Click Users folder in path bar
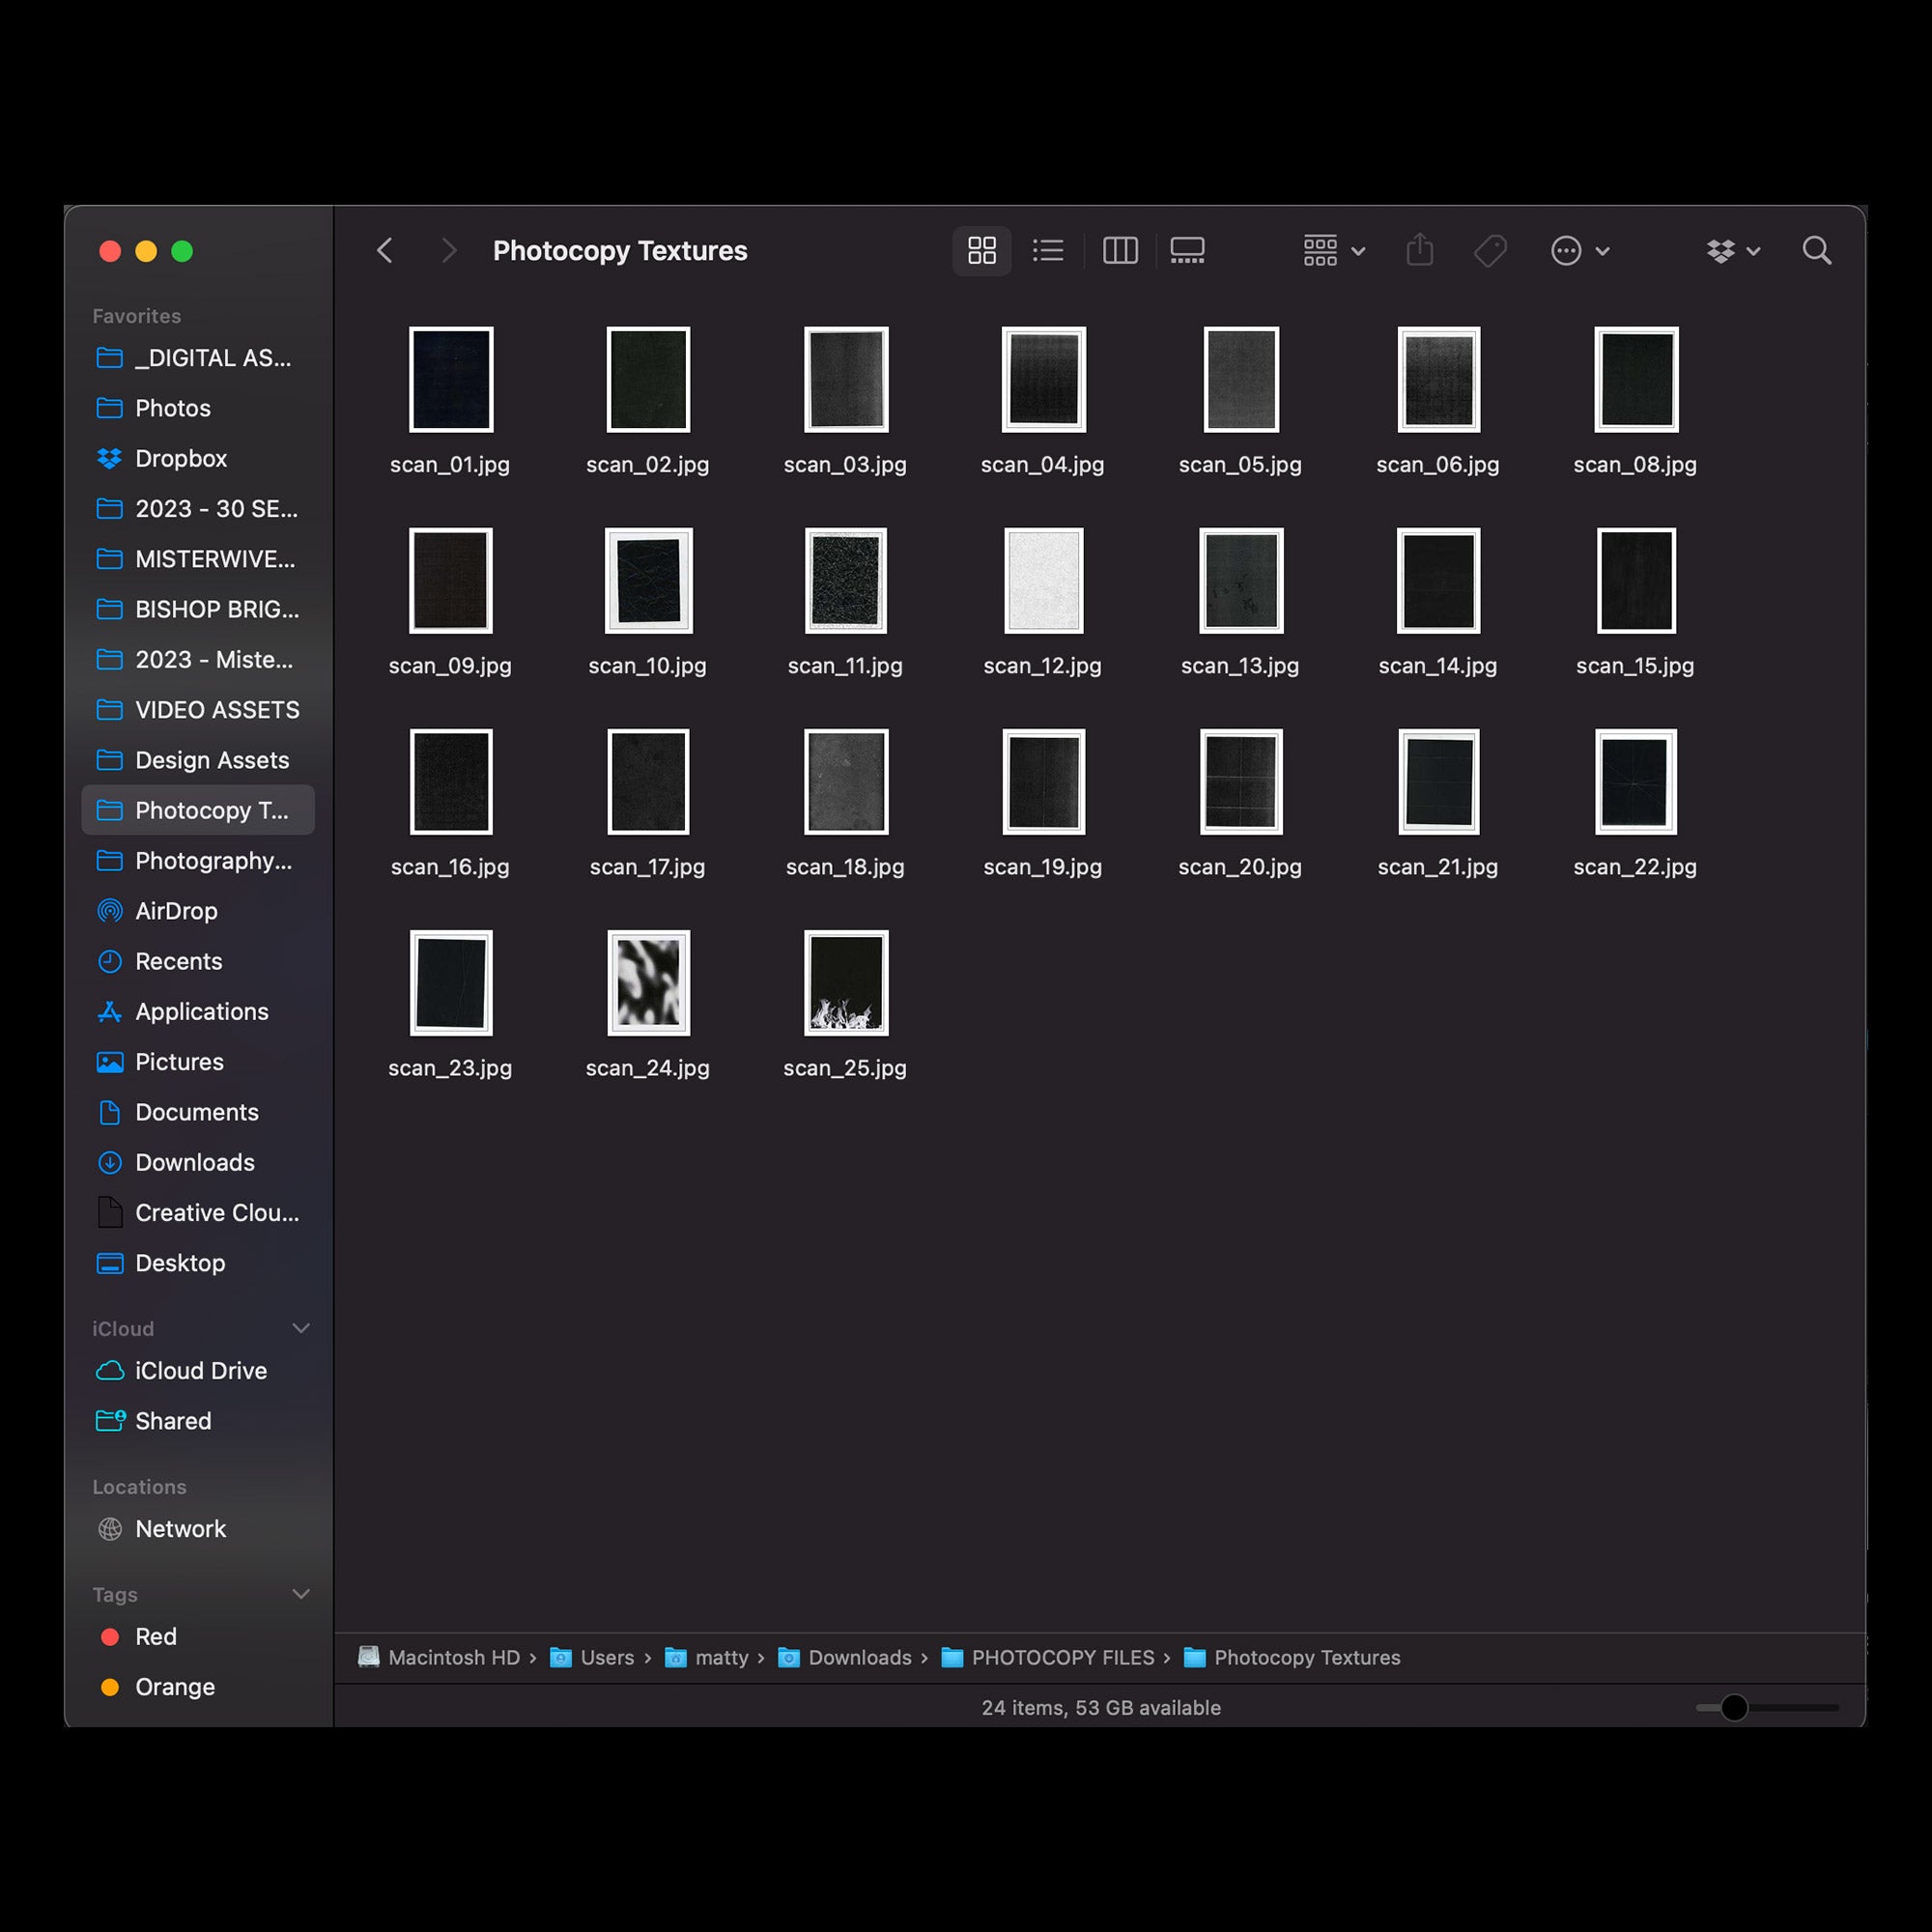Image resolution: width=1932 pixels, height=1932 pixels. [x=606, y=1657]
